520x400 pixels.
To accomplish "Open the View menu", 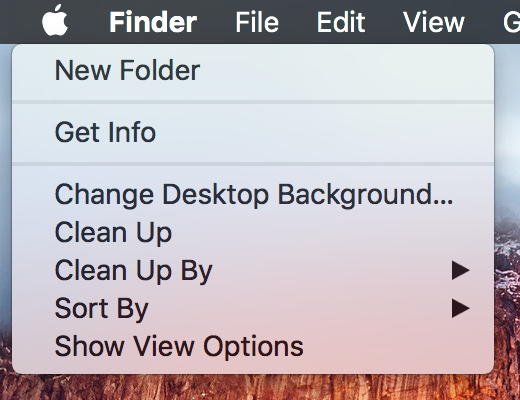I will [x=433, y=22].
